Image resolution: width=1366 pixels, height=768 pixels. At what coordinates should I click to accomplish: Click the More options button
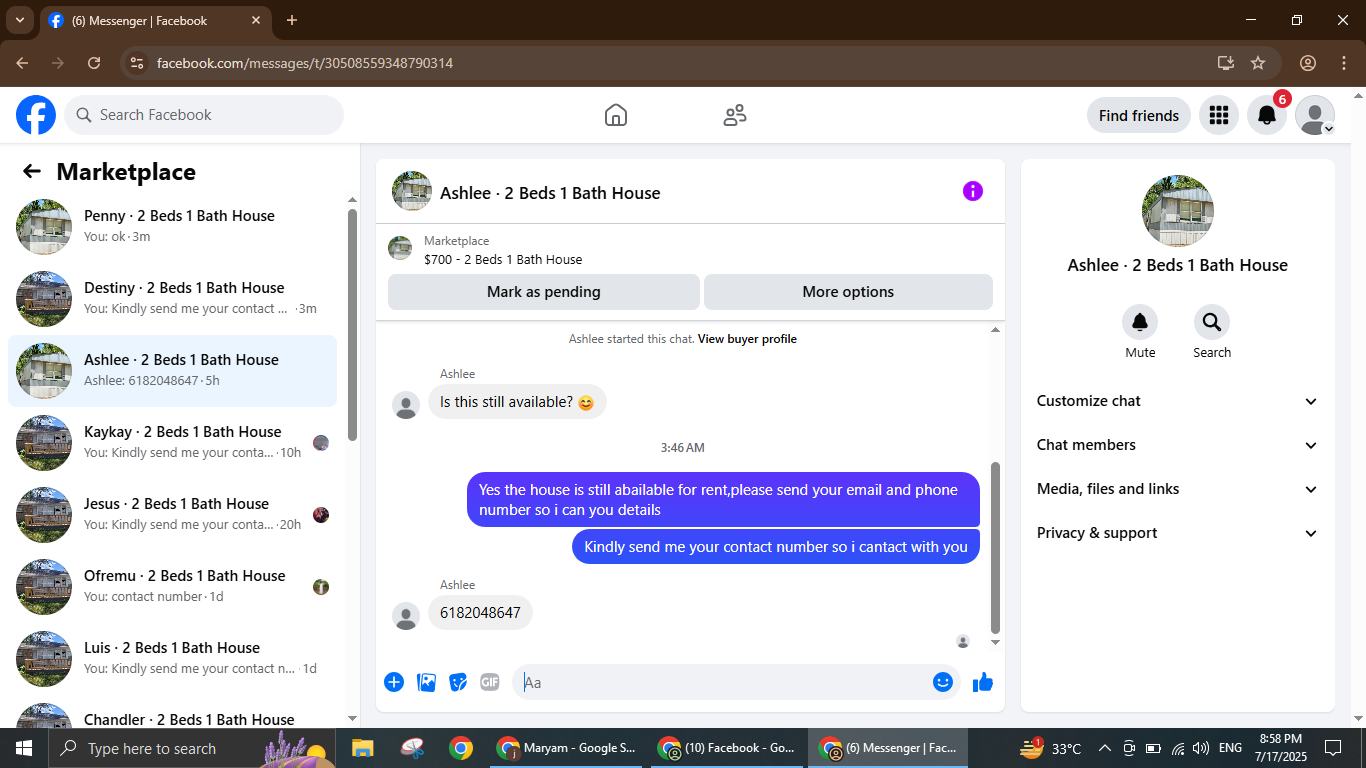click(848, 292)
